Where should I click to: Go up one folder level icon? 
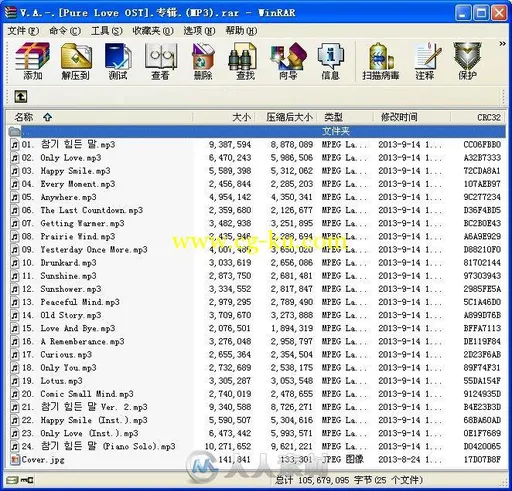click(21, 97)
